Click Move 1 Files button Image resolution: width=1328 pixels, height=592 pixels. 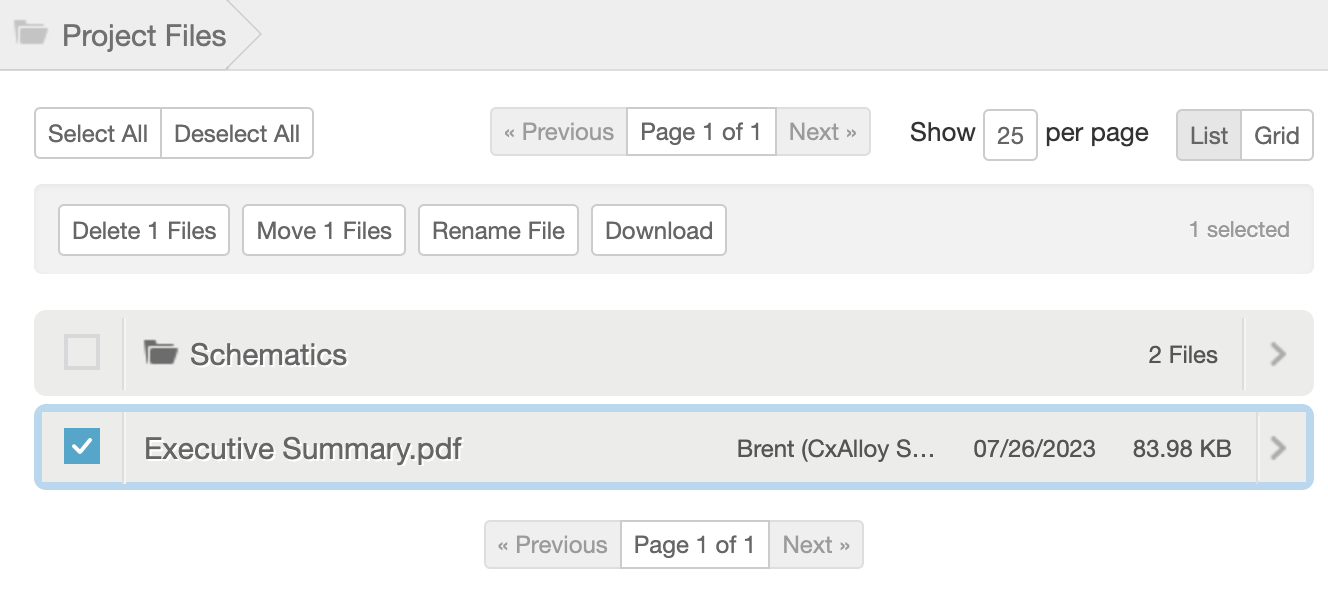click(324, 230)
